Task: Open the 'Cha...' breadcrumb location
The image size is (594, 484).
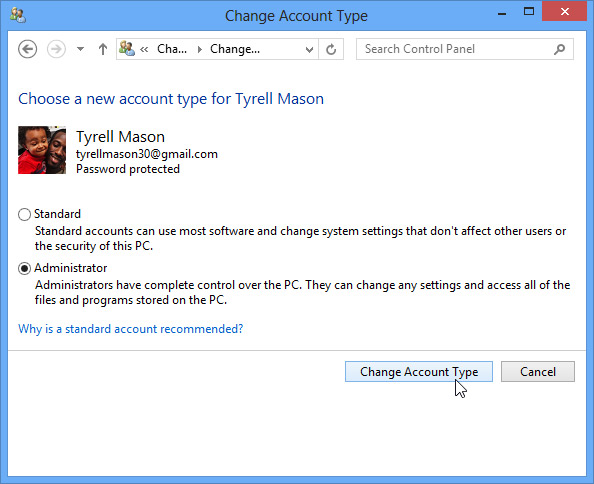Action: (172, 49)
